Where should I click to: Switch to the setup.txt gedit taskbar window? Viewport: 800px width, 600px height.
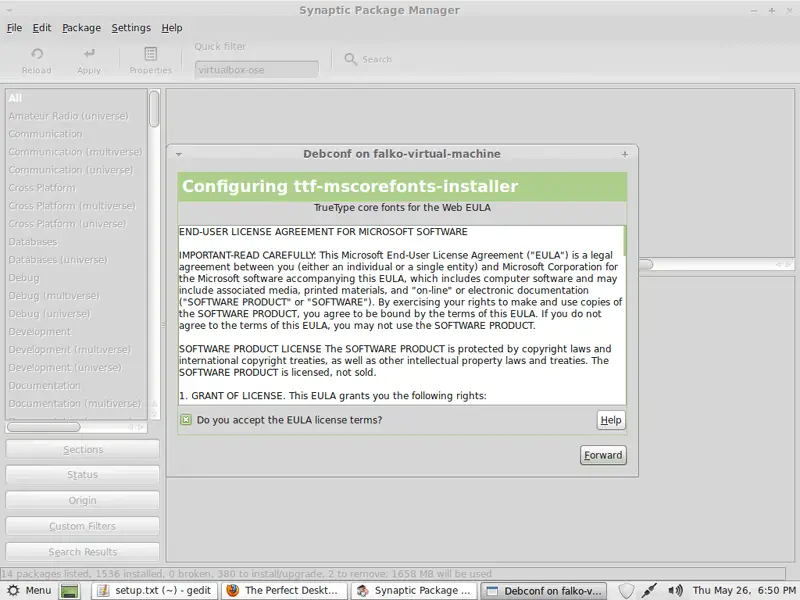(155, 591)
